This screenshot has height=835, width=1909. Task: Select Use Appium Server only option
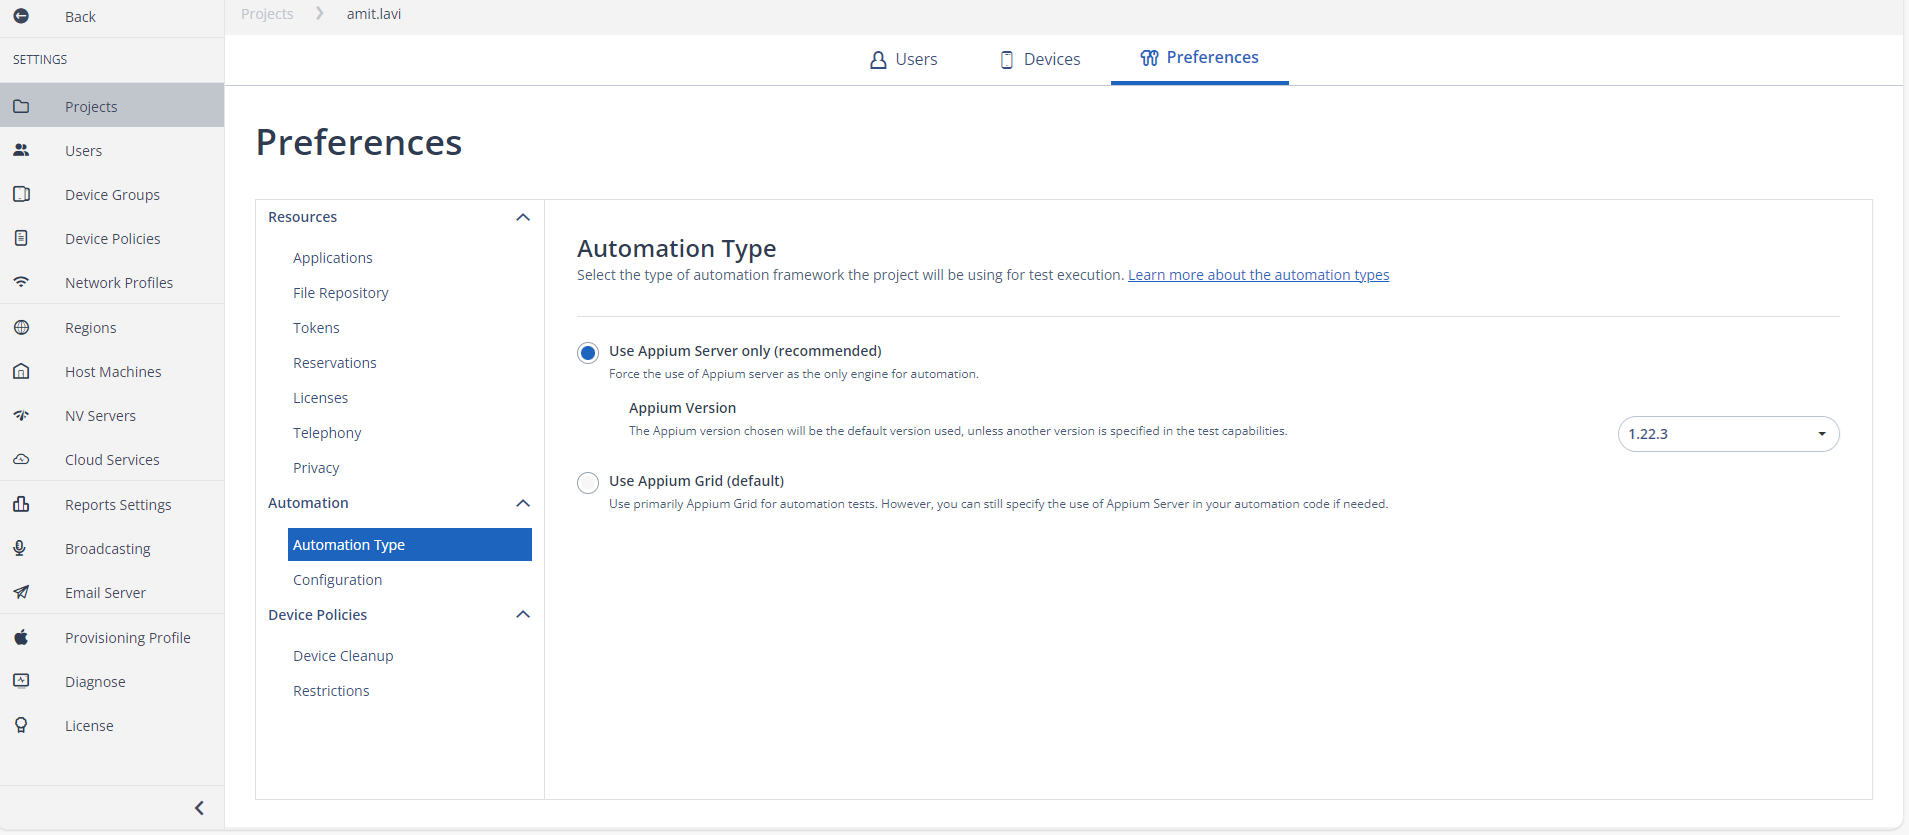tap(588, 352)
